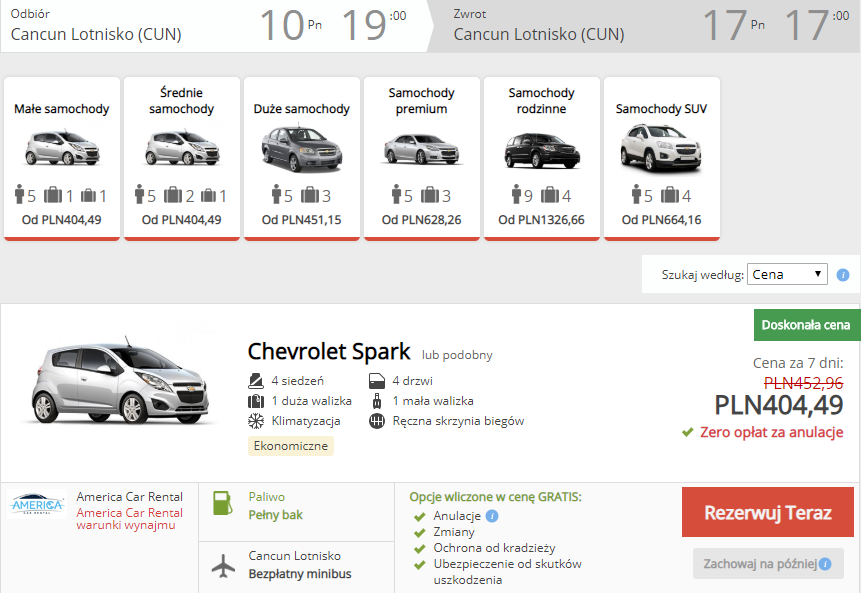This screenshot has width=861, height=593.
Task: Select the Samochody SUV category tab
Action: tap(662, 158)
